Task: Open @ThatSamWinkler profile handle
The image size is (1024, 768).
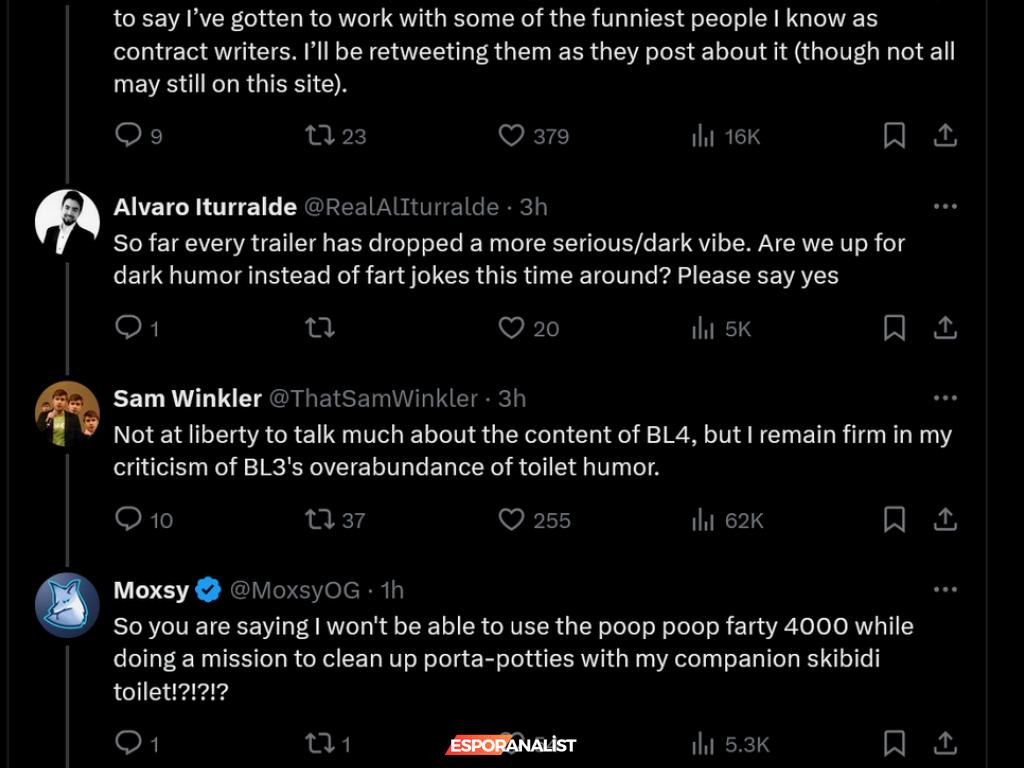Action: point(374,398)
